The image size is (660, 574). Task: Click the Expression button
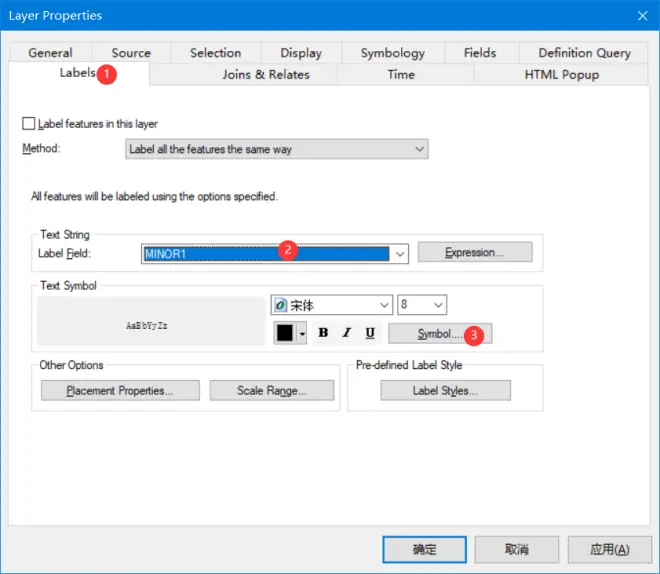coord(475,252)
